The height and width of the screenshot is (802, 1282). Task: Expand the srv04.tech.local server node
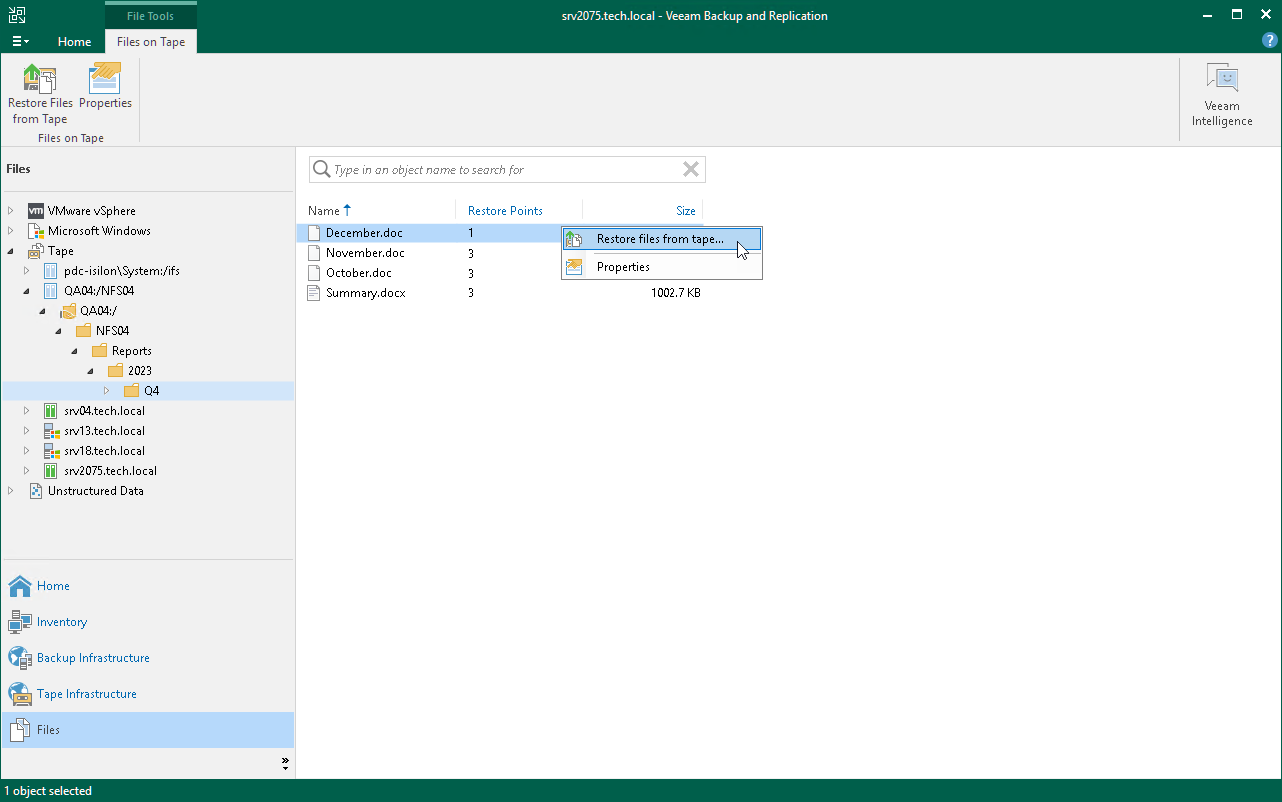coord(26,410)
